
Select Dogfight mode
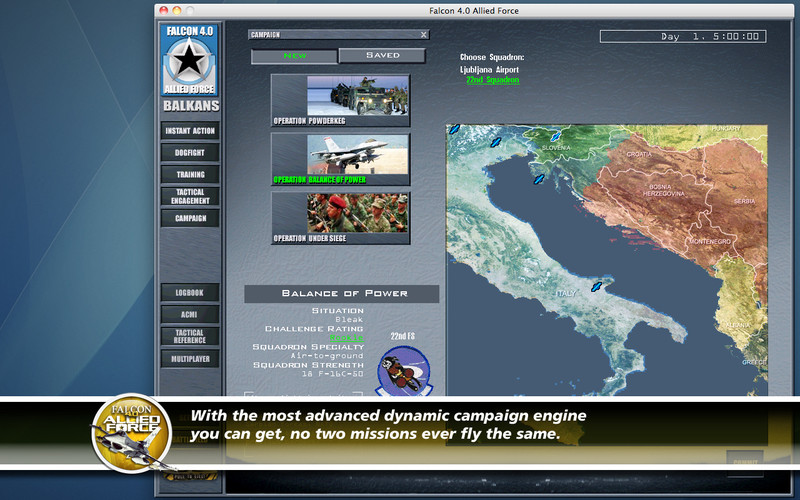pyautogui.click(x=190, y=153)
